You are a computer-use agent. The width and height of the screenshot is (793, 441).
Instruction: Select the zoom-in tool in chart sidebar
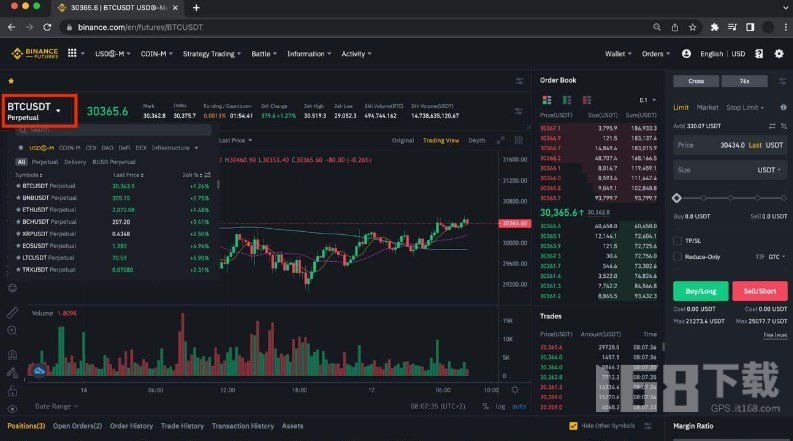[12, 331]
